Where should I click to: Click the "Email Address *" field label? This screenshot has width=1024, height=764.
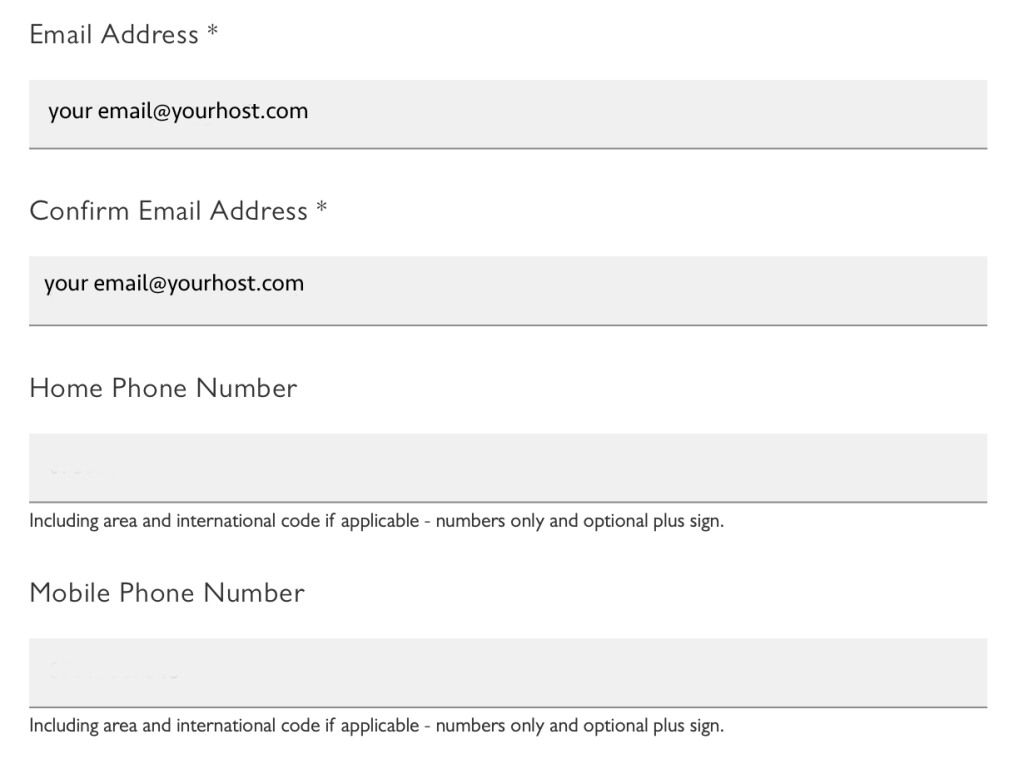coord(114,36)
